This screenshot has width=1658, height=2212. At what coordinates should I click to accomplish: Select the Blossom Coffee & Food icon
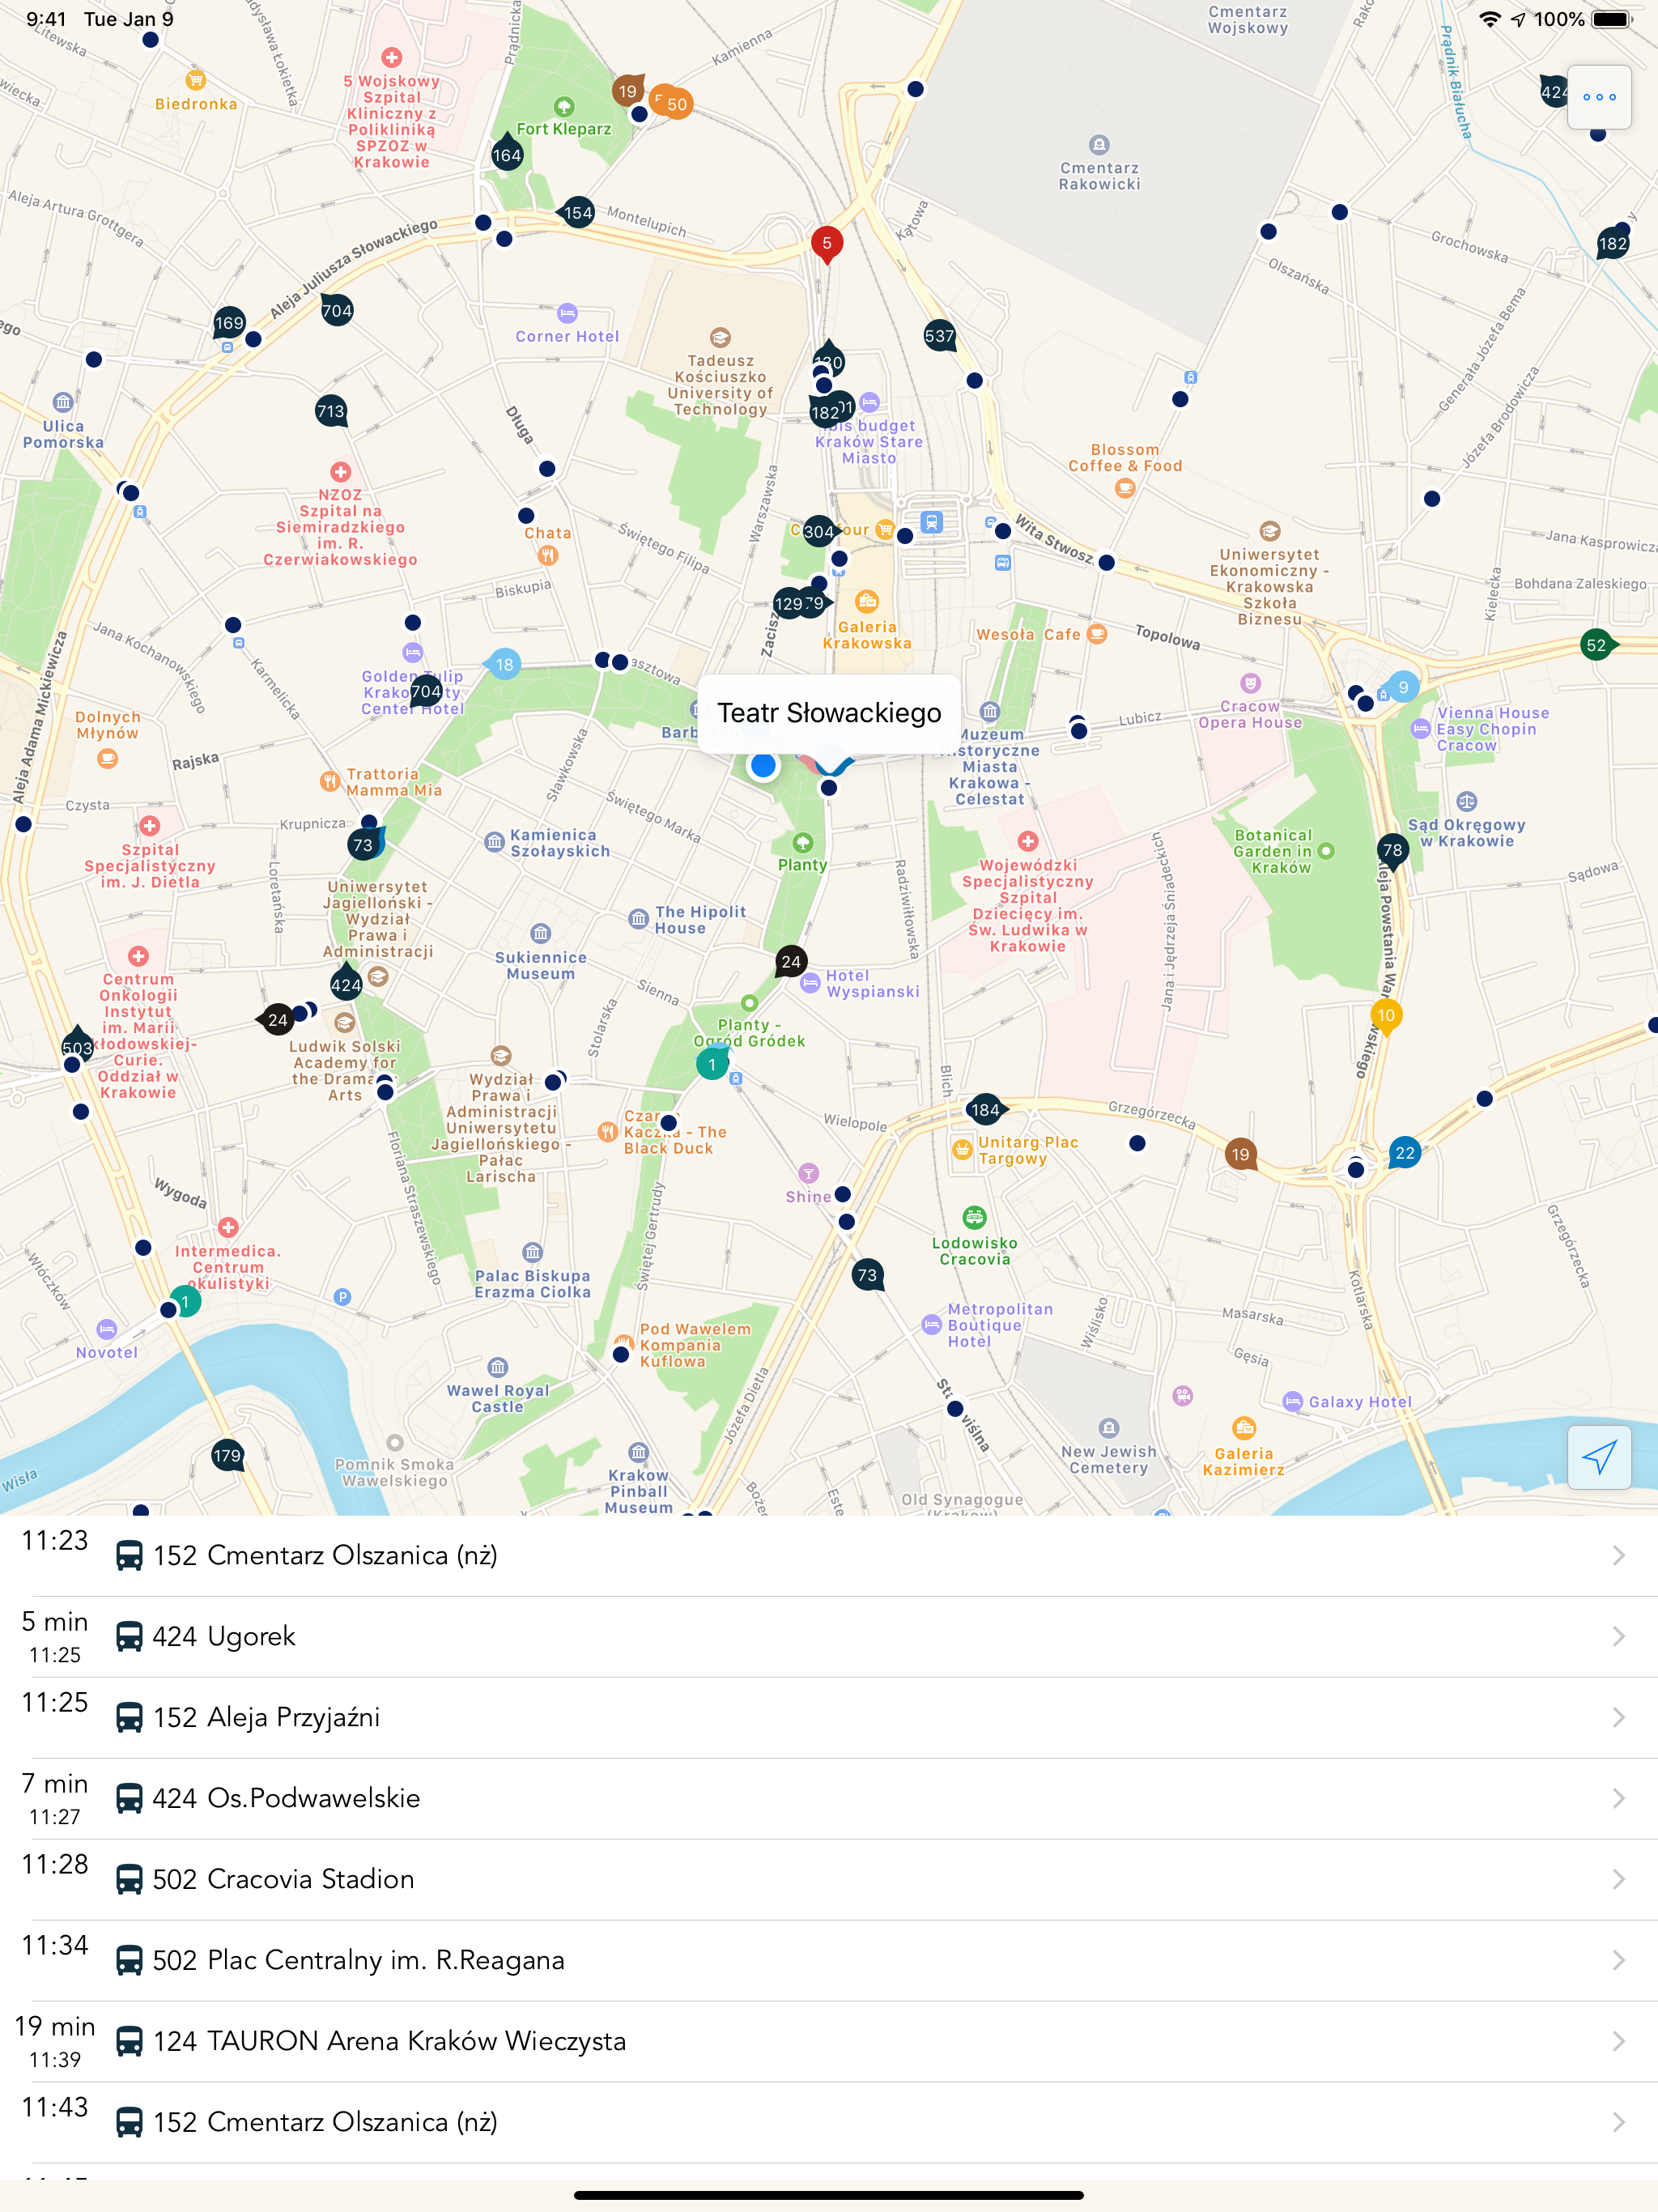click(x=1125, y=488)
